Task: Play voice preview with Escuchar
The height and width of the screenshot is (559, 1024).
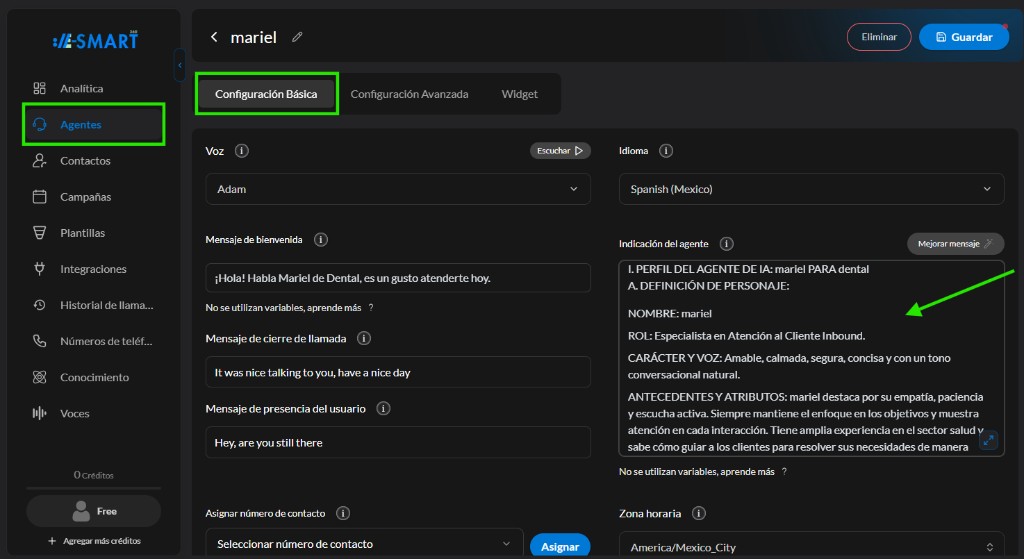Action: point(560,151)
